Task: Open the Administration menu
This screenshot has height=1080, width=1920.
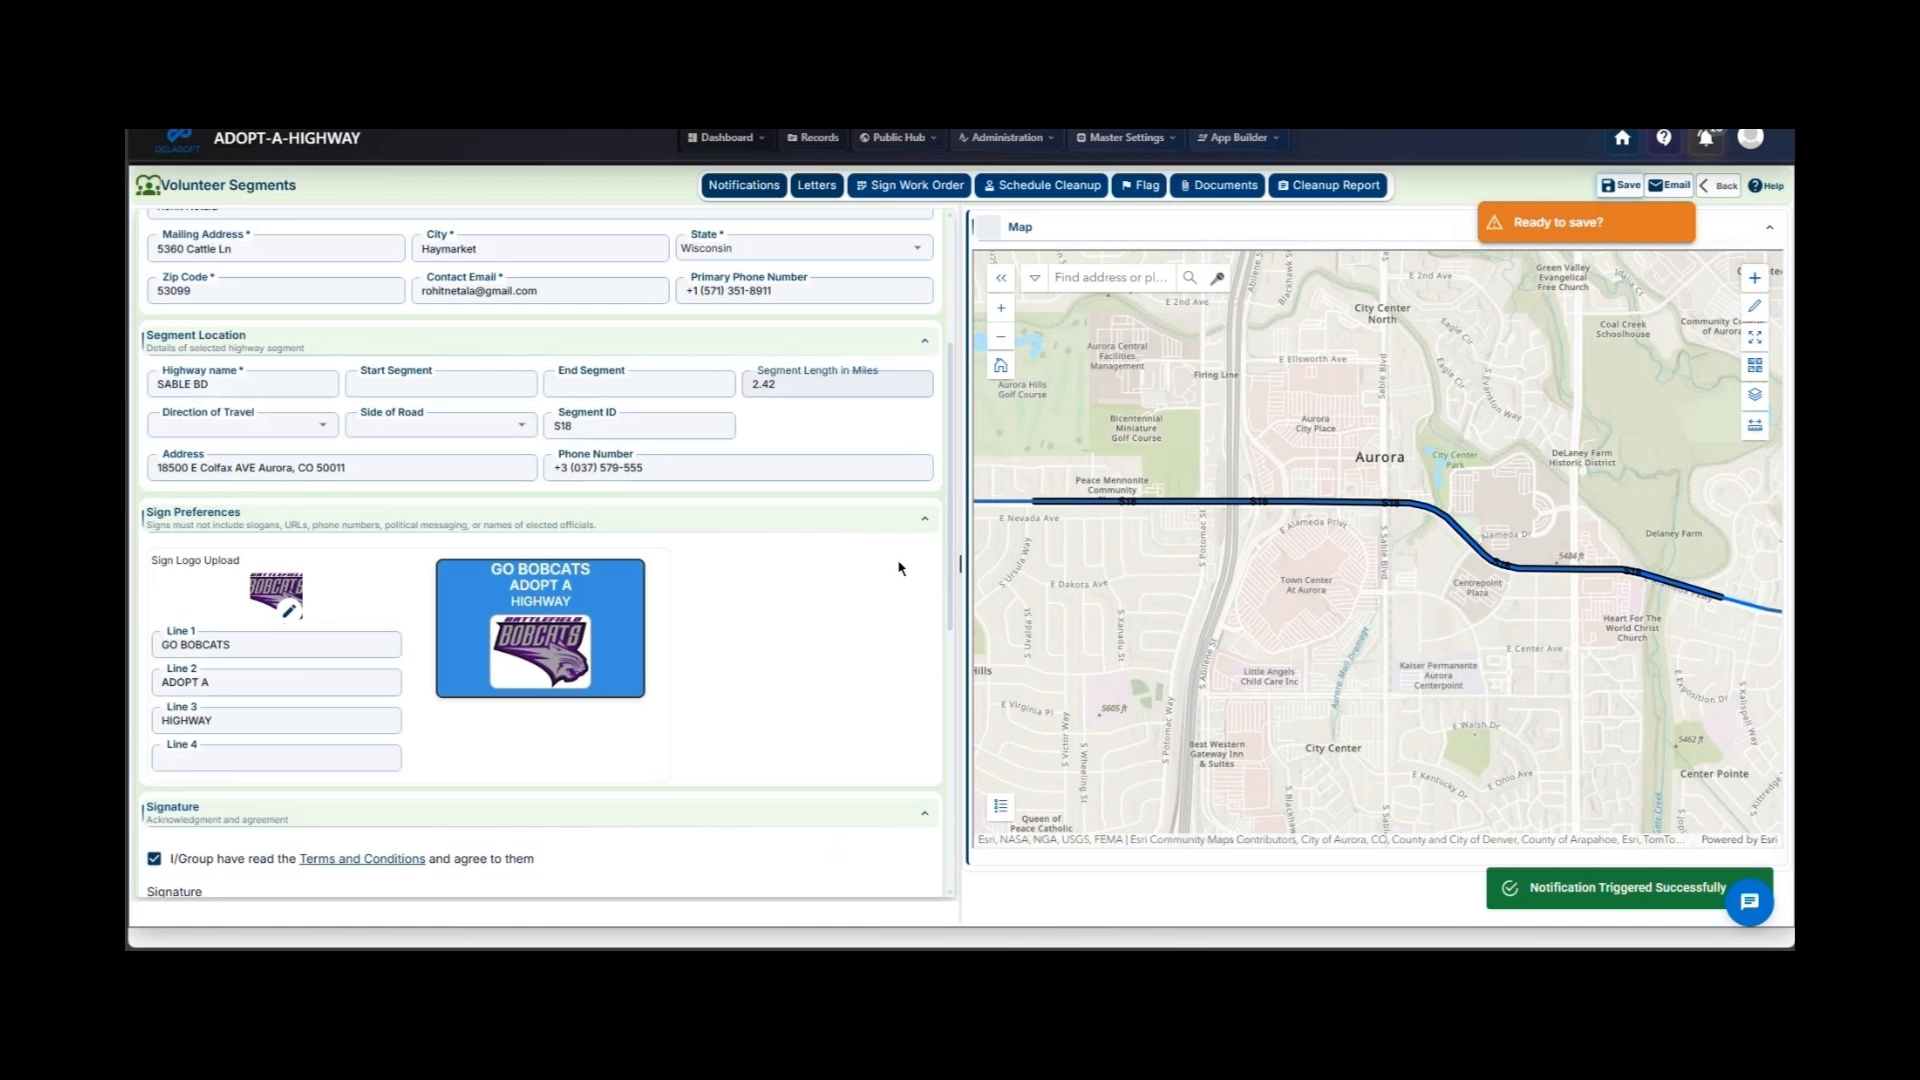Action: coord(1004,137)
